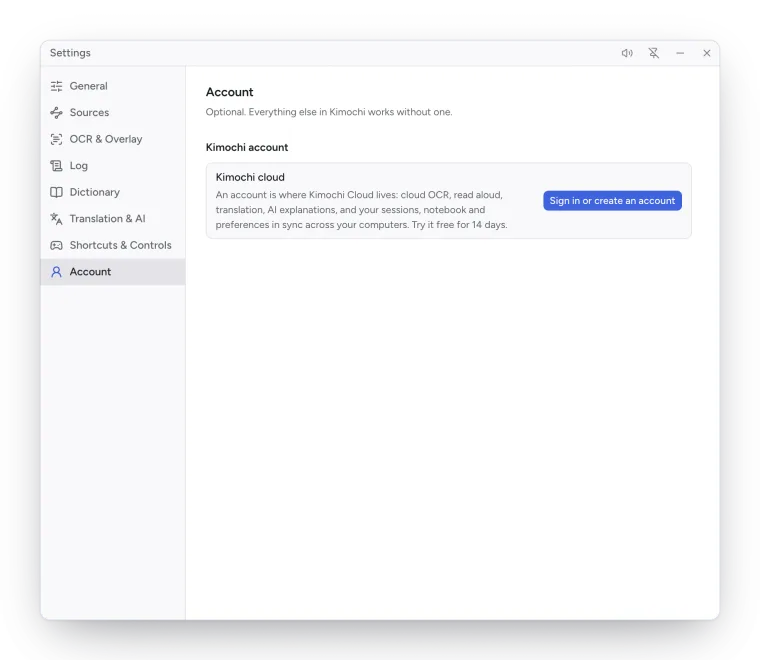The image size is (760, 660).
Task: Select the Dictionary settings section
Action: pyautogui.click(x=113, y=192)
